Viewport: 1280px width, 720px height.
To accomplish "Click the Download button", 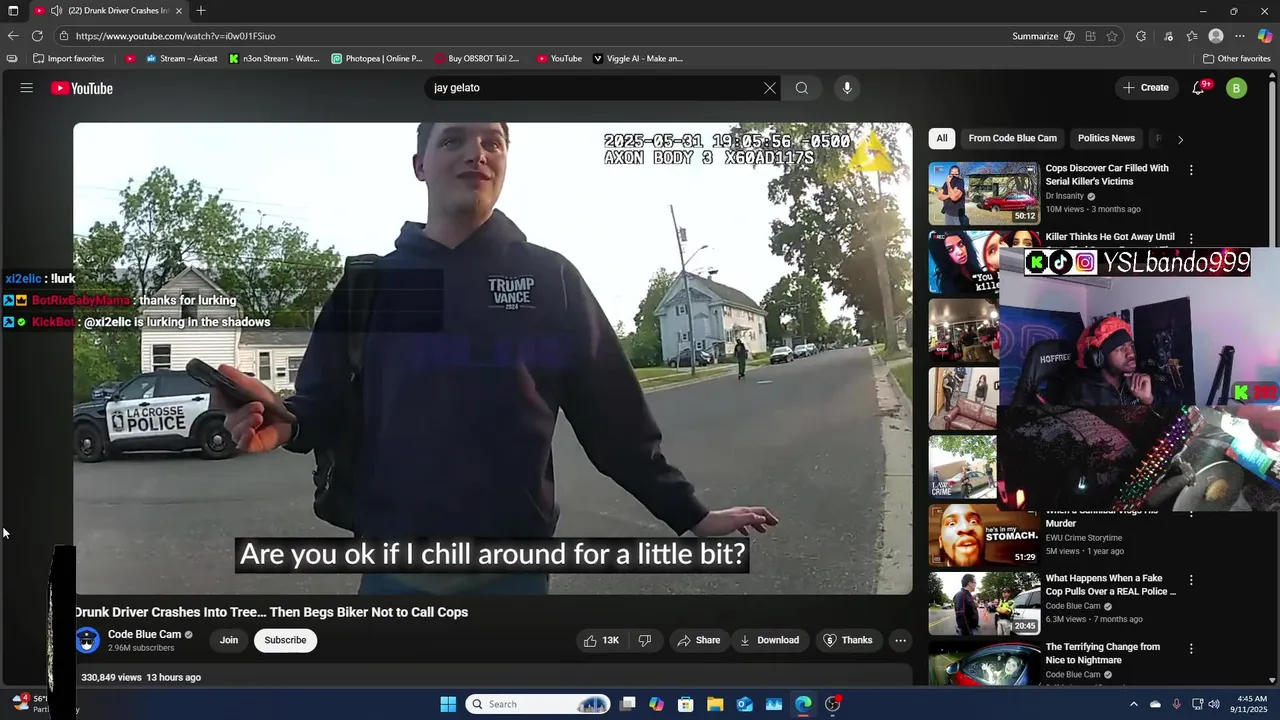I will 769,640.
